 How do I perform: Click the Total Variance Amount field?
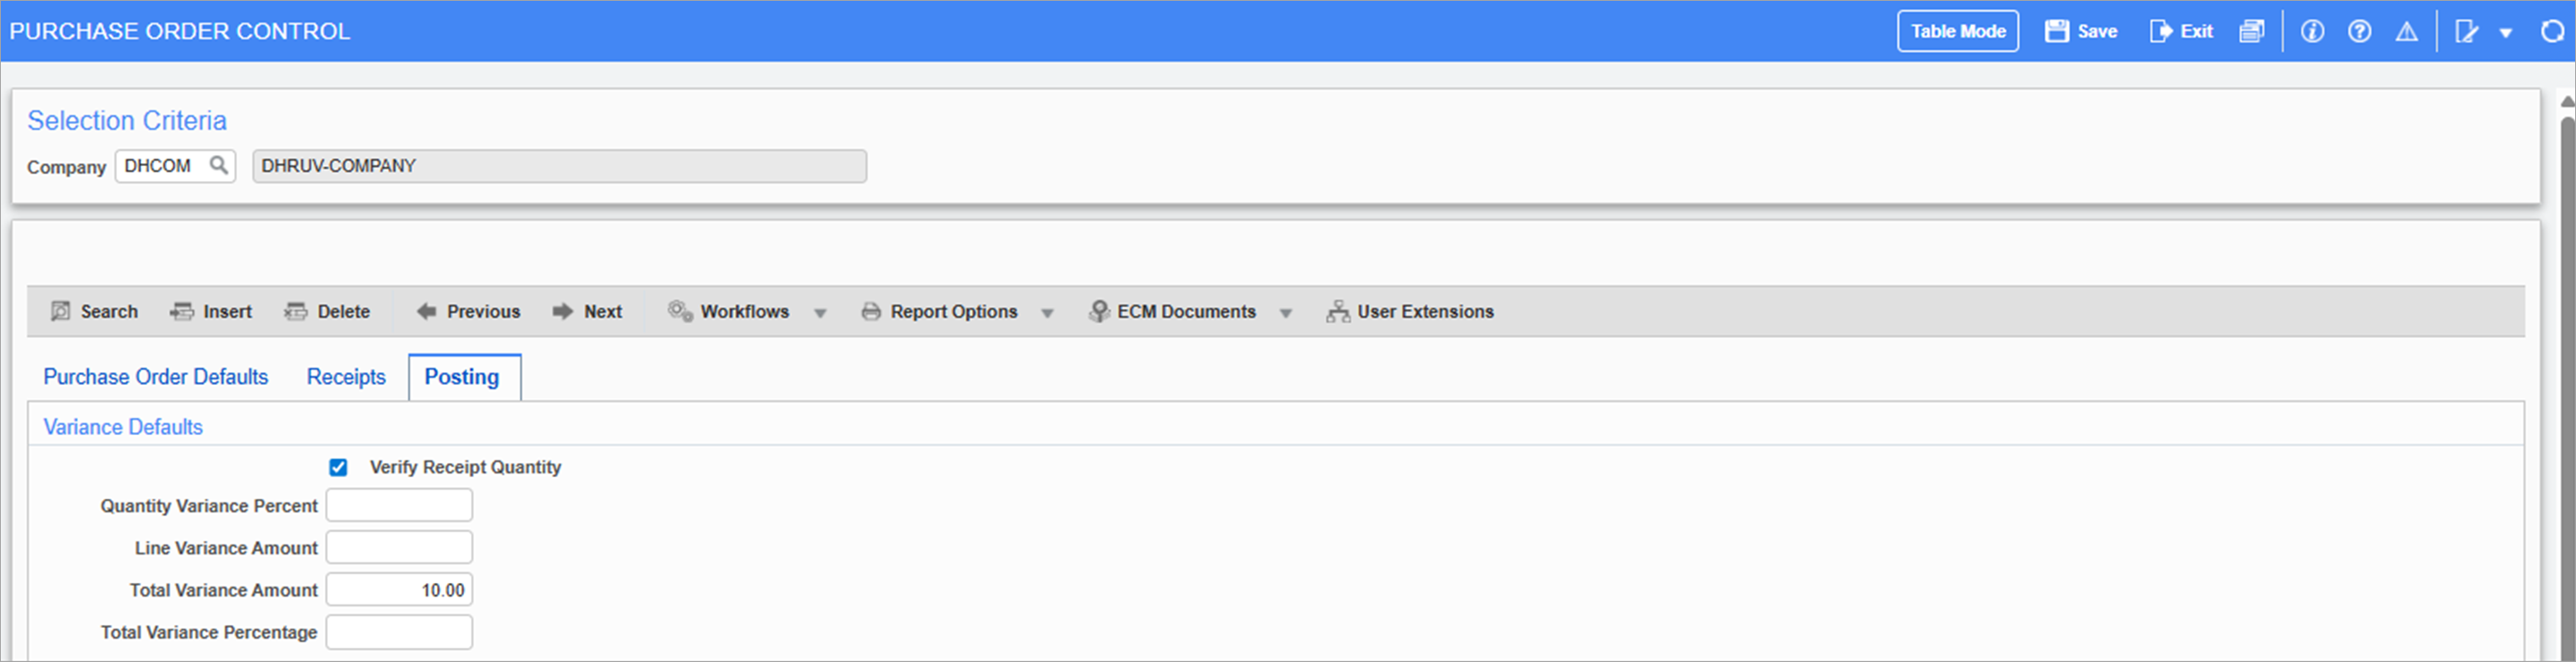click(399, 590)
